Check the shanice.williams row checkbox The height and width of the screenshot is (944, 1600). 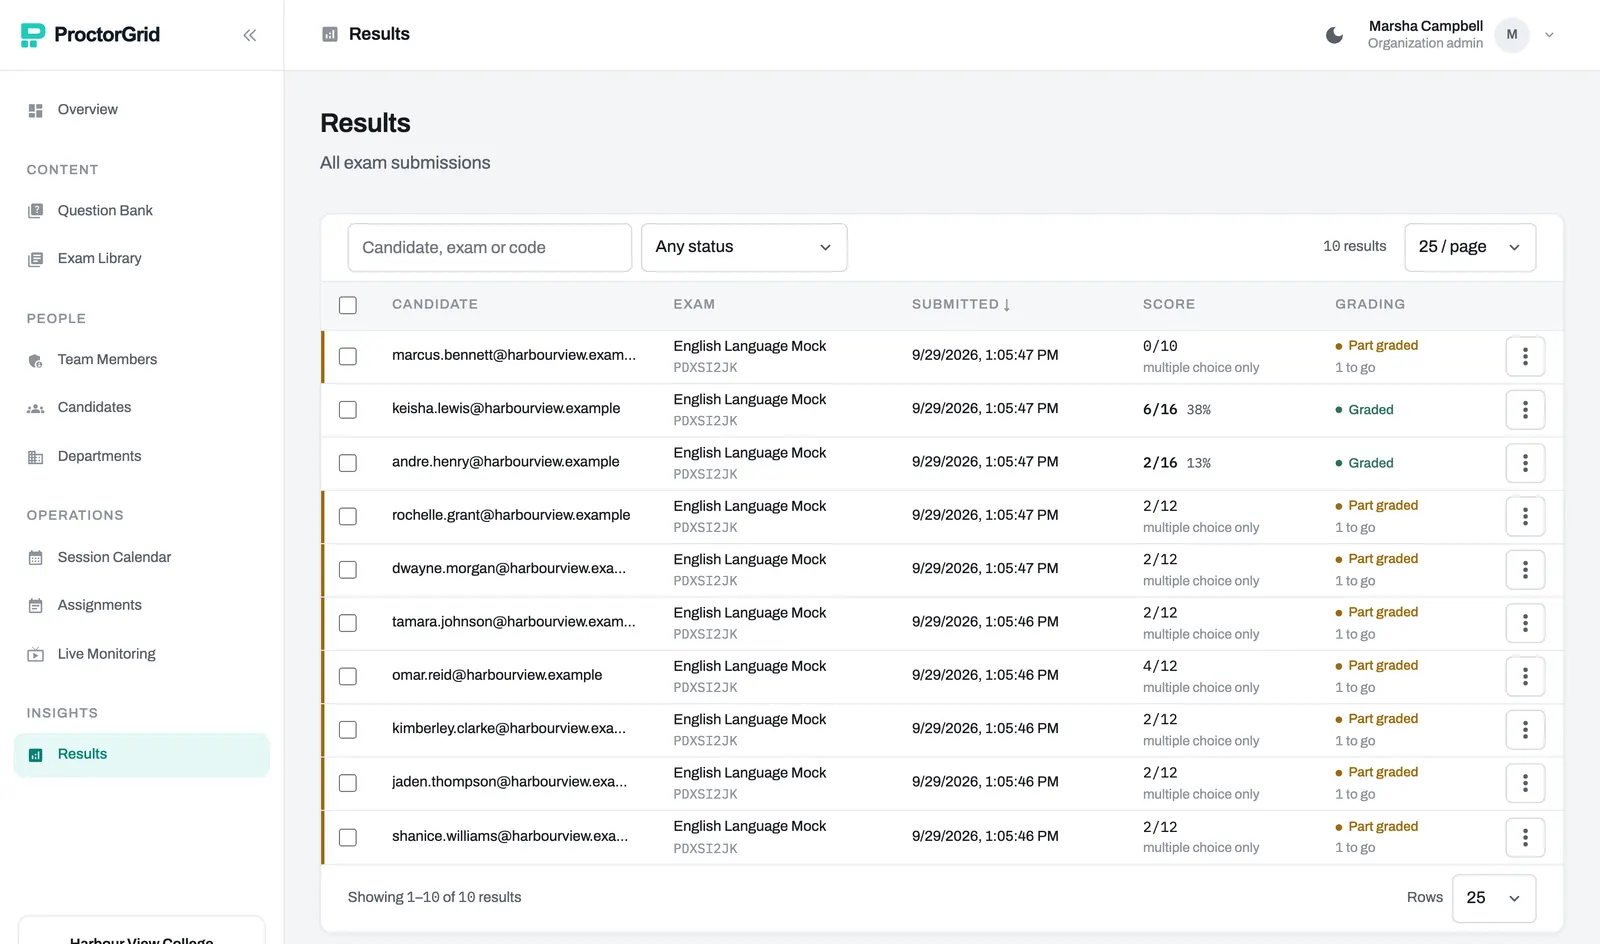pyautogui.click(x=348, y=837)
